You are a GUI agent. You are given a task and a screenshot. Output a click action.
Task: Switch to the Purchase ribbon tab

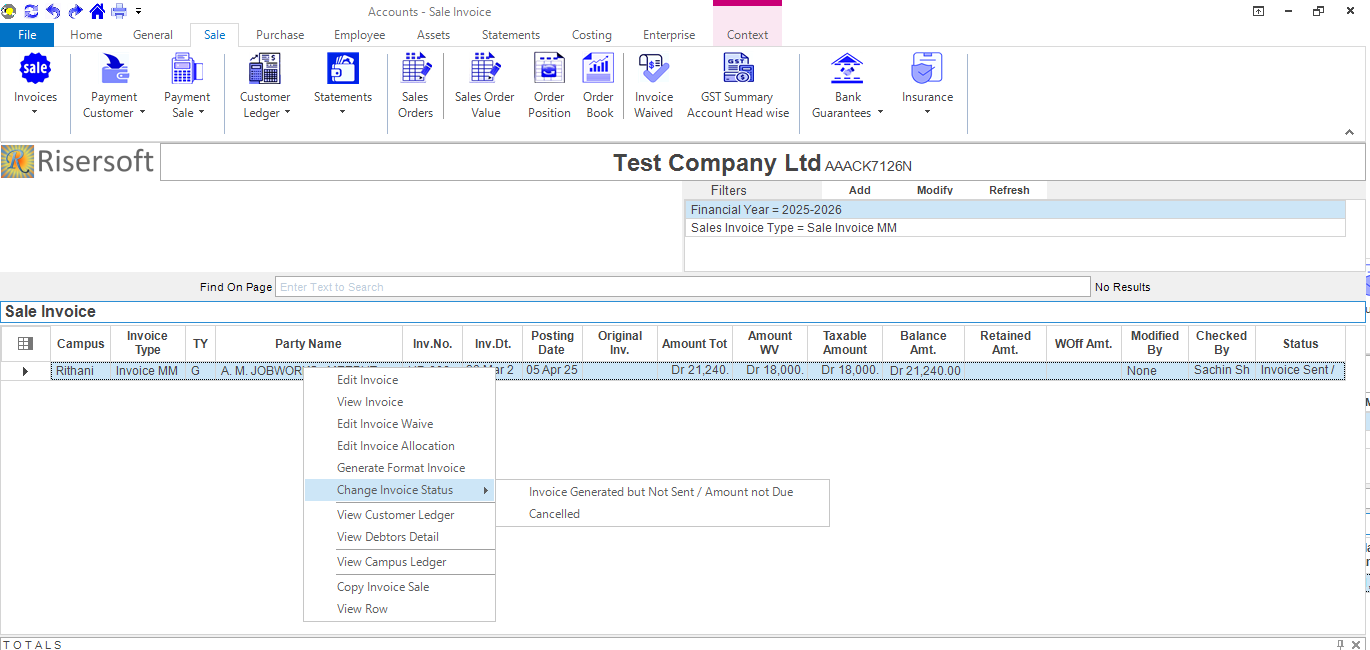tap(280, 35)
